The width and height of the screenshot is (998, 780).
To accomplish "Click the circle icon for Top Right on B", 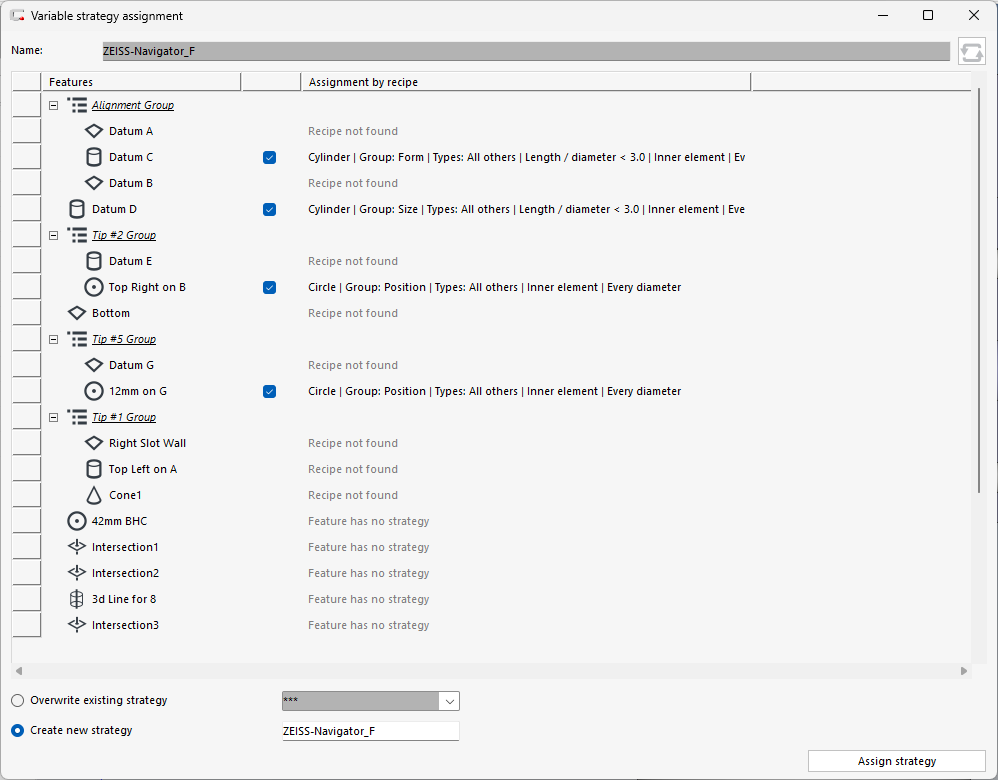I will 94,287.
